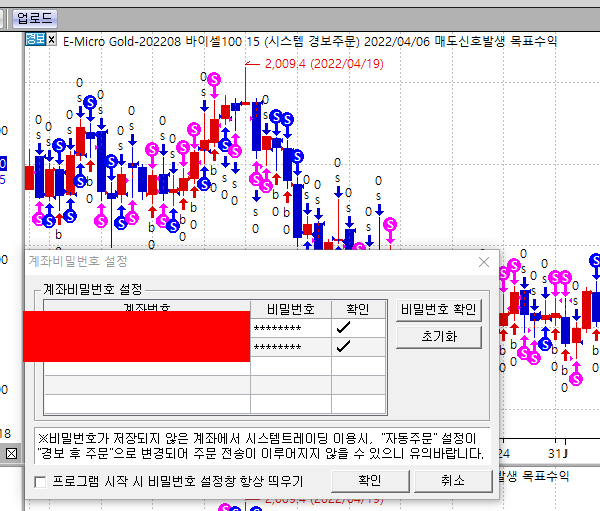Viewport: 600px width, 511px height.
Task: Cancel the dialog with 취소 button
Action: 453,480
